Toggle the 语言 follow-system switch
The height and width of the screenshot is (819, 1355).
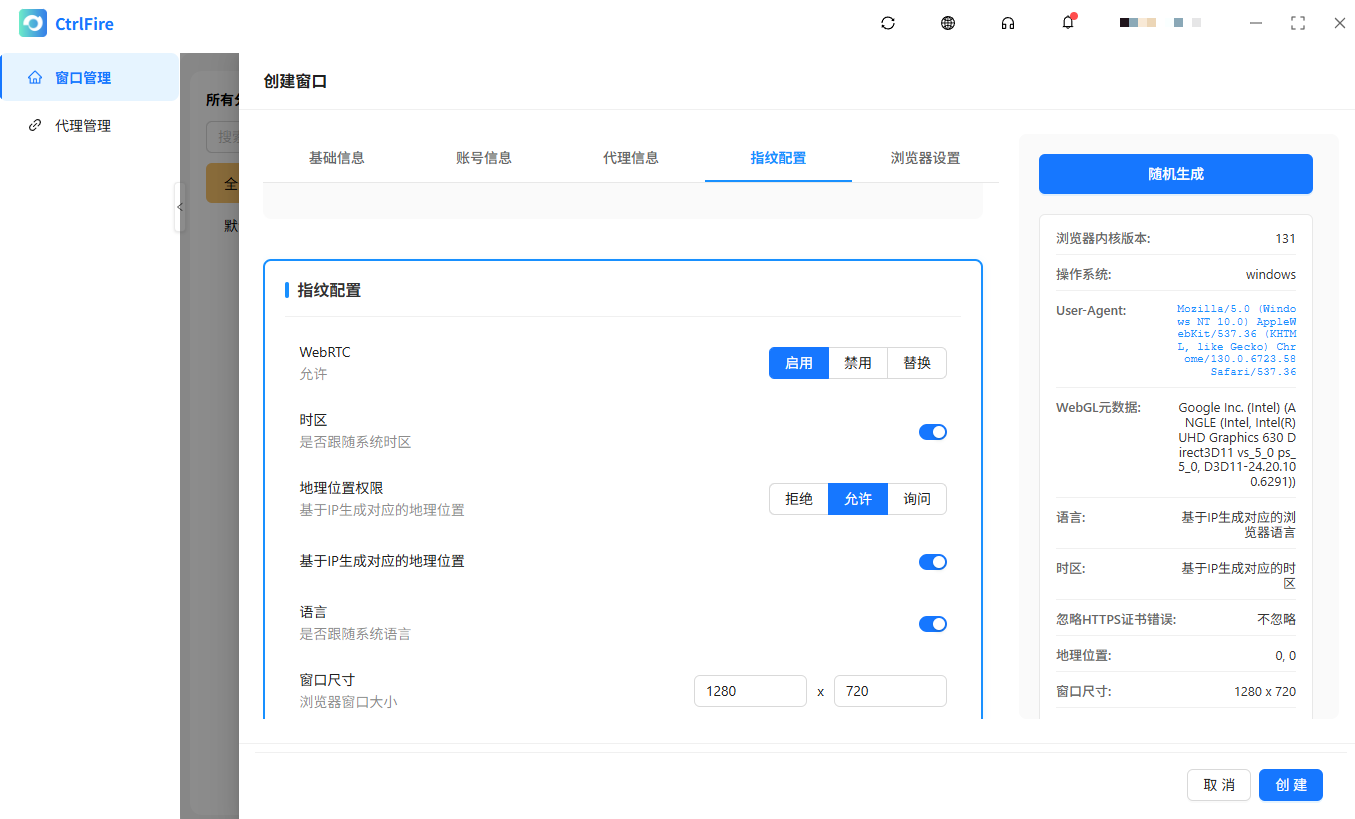tap(932, 623)
